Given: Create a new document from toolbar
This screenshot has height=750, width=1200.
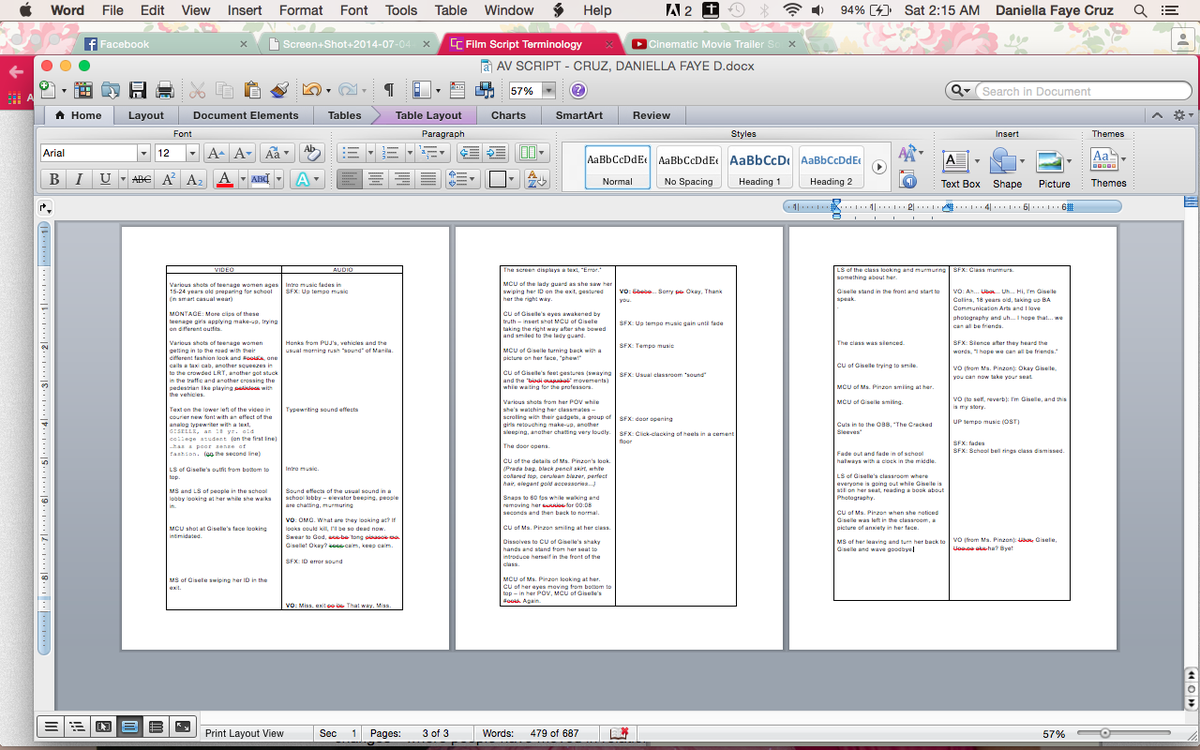Looking at the screenshot, I should coord(49,90).
